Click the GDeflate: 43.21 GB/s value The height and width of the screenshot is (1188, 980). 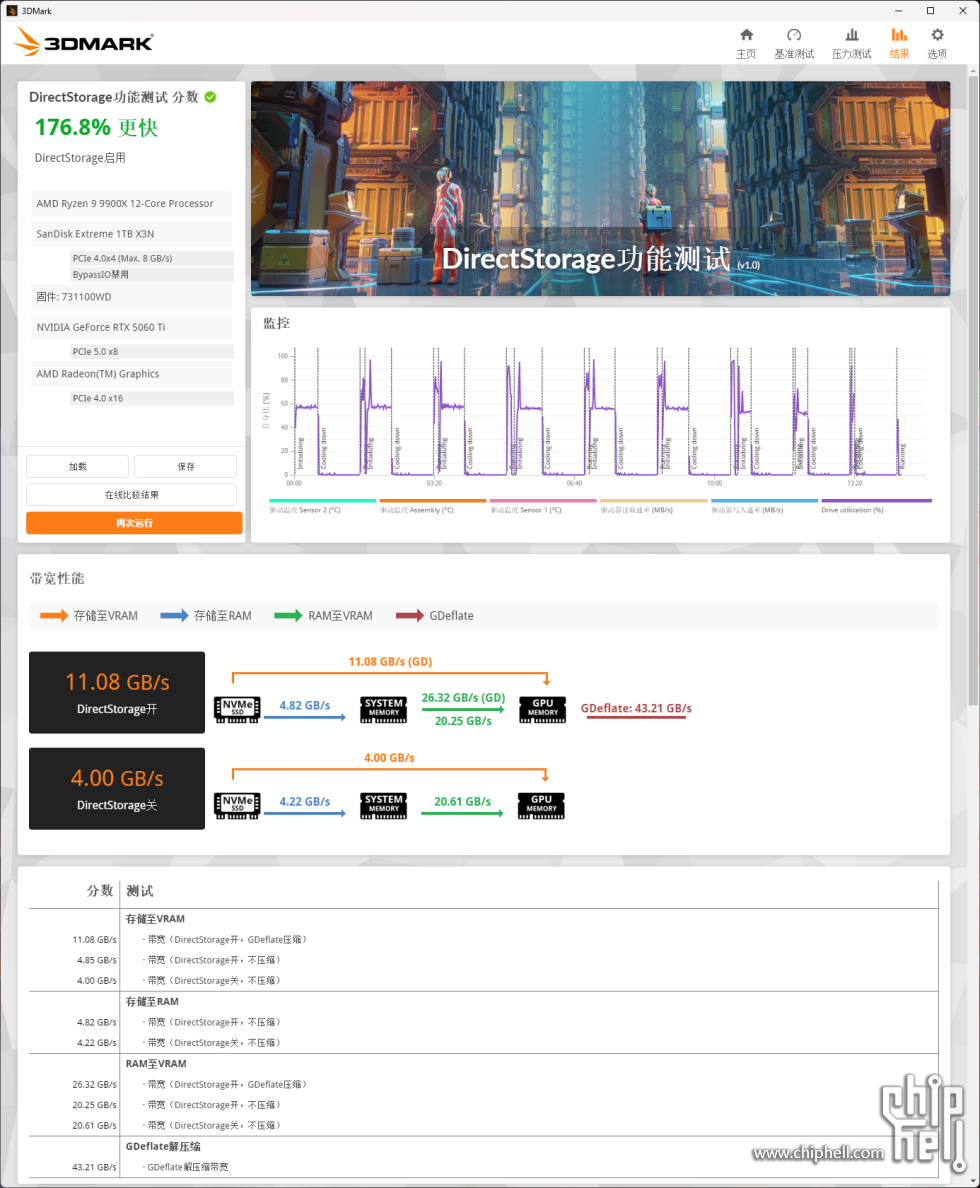click(636, 708)
